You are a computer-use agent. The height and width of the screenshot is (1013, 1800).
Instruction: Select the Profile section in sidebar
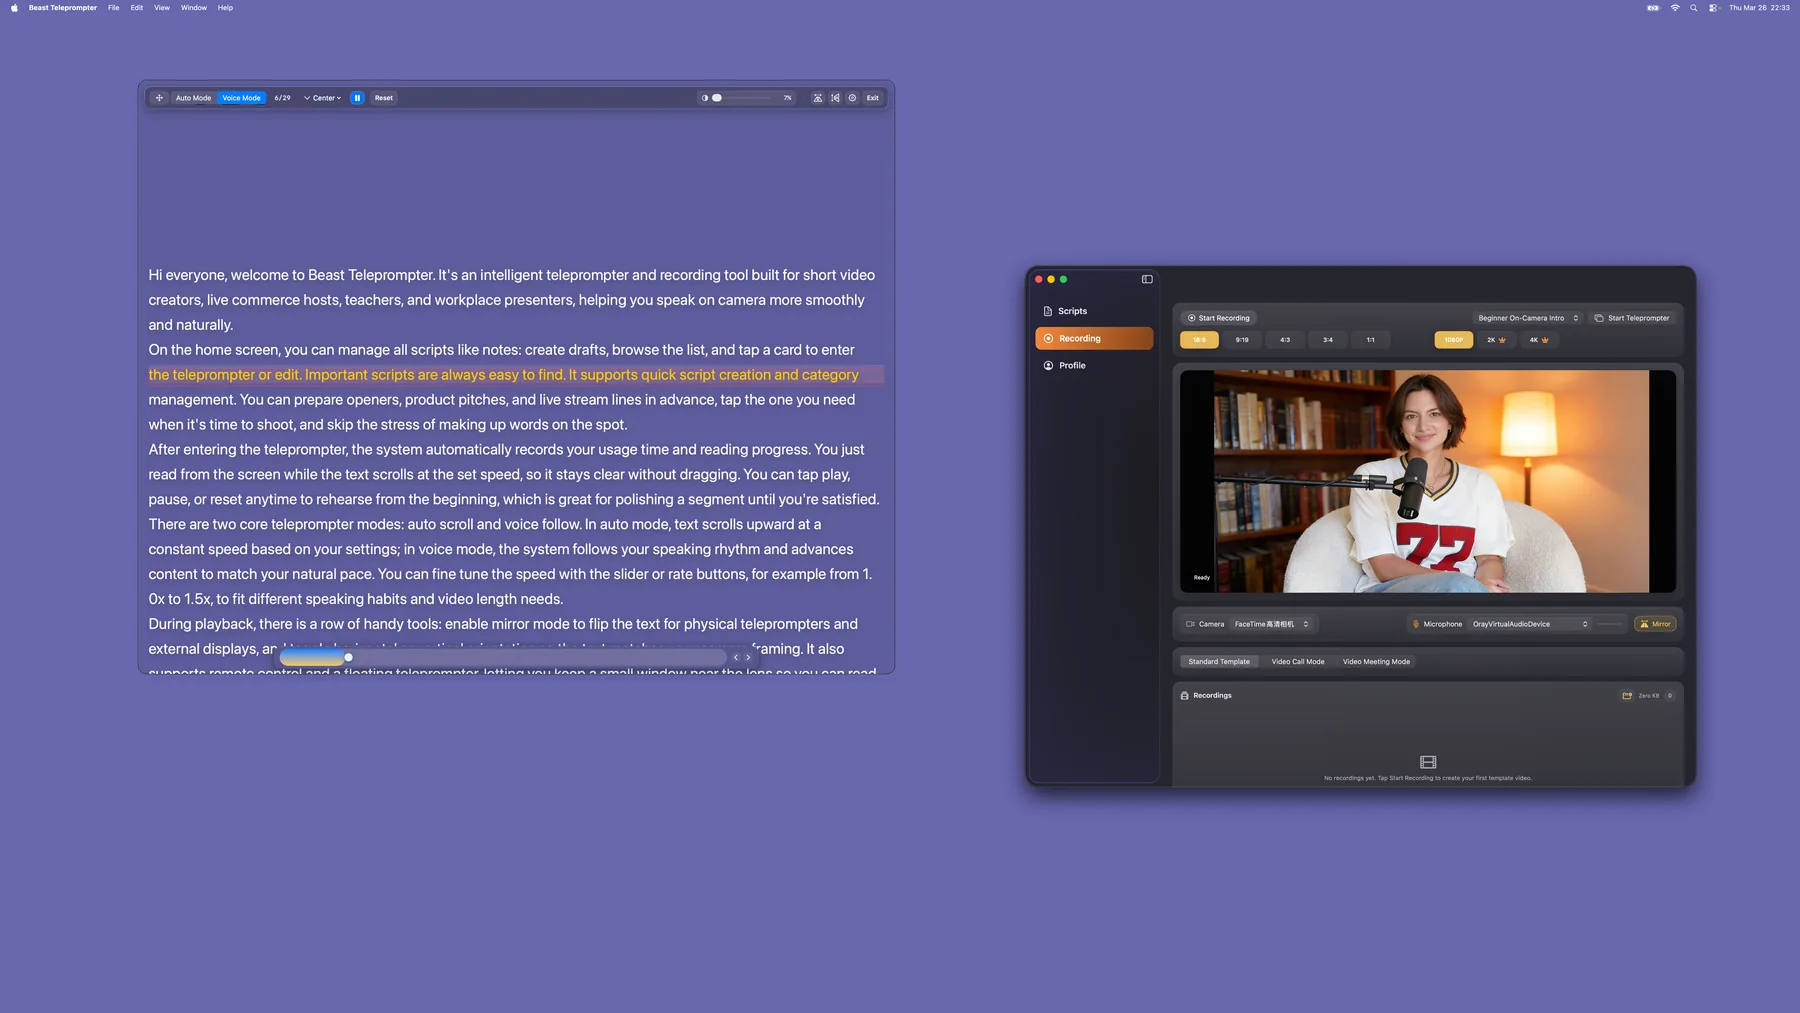click(1071, 365)
